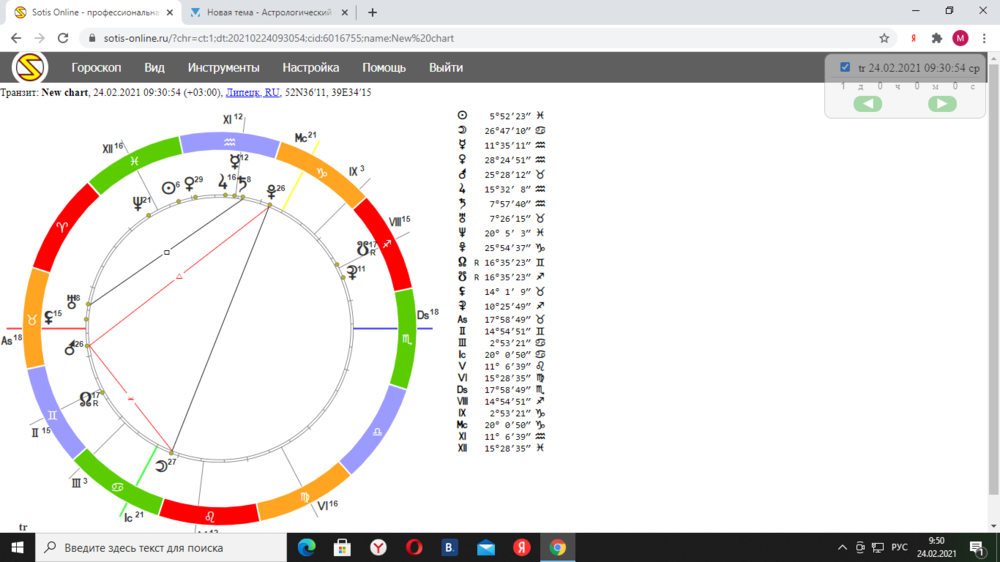Viewport: 1000px width, 562px height.
Task: Click the hours step value before ч
Action: tap(880, 86)
